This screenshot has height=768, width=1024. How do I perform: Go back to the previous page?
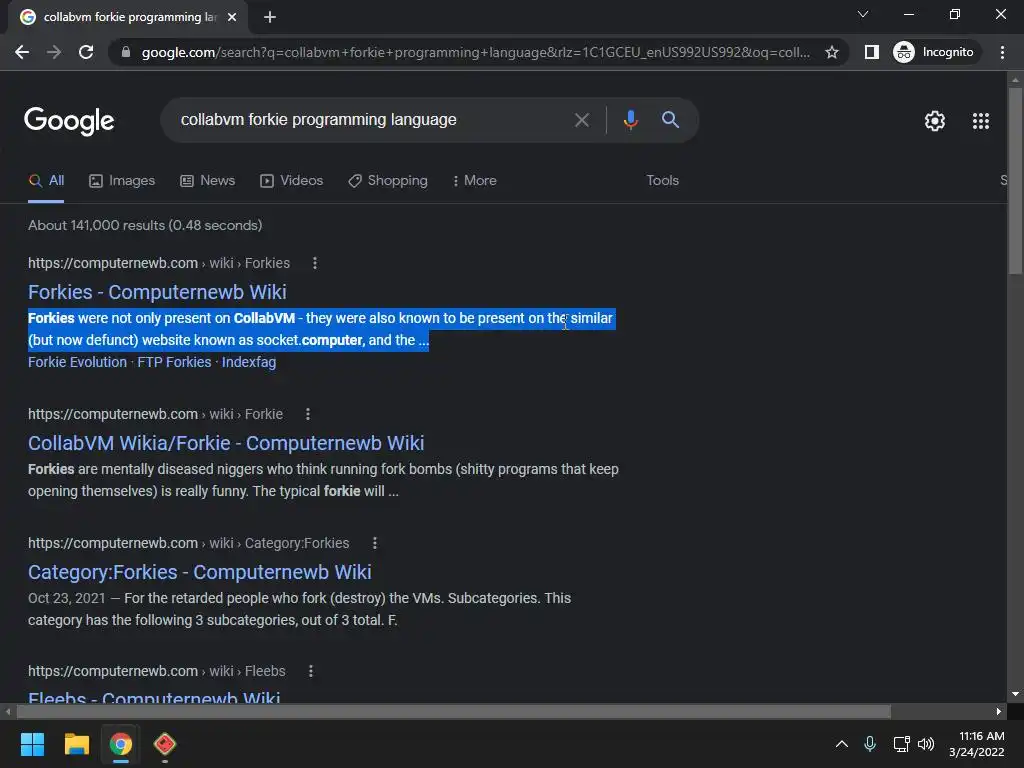point(22,52)
